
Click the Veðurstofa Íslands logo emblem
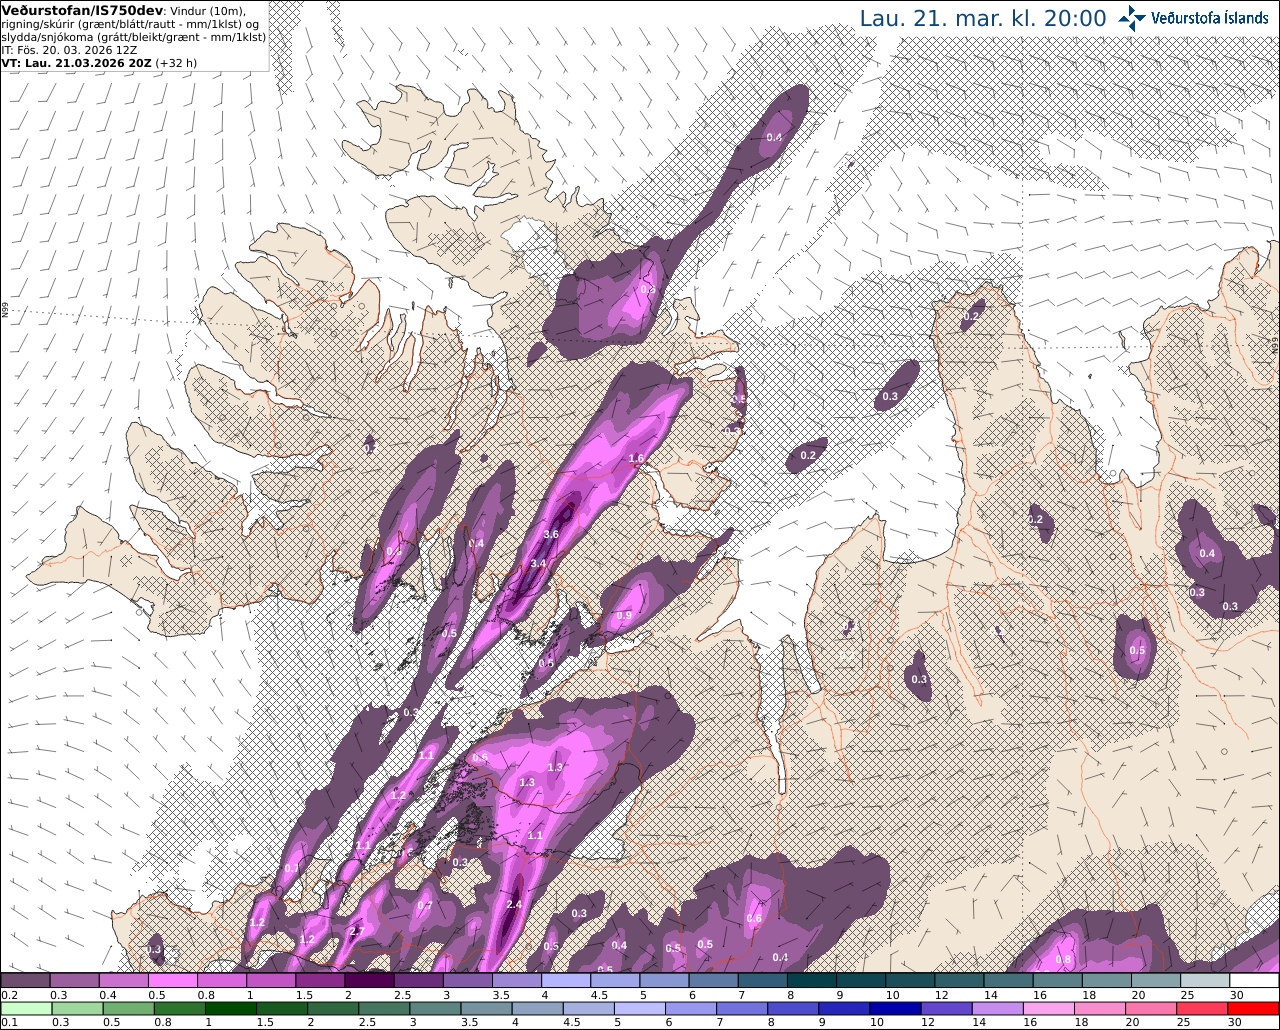coord(1132,18)
